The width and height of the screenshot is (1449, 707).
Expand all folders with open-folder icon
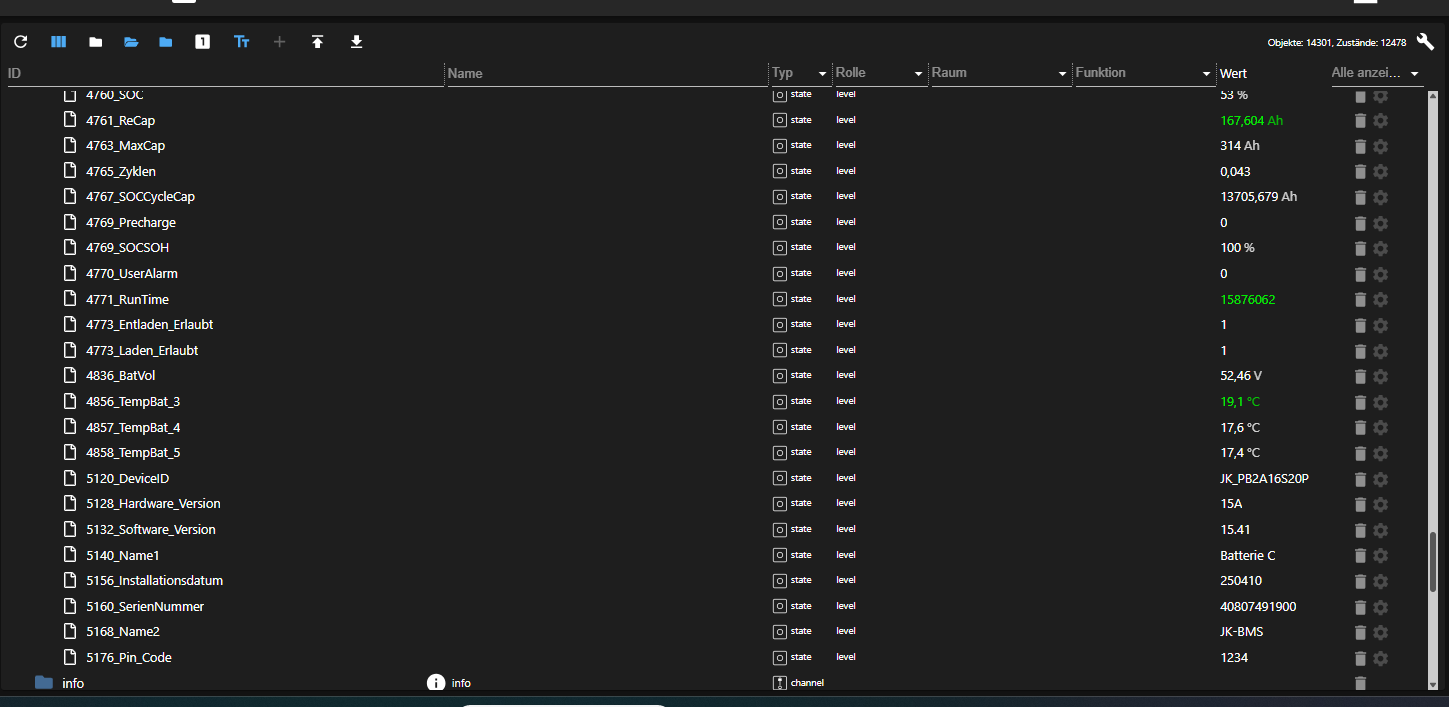point(131,42)
